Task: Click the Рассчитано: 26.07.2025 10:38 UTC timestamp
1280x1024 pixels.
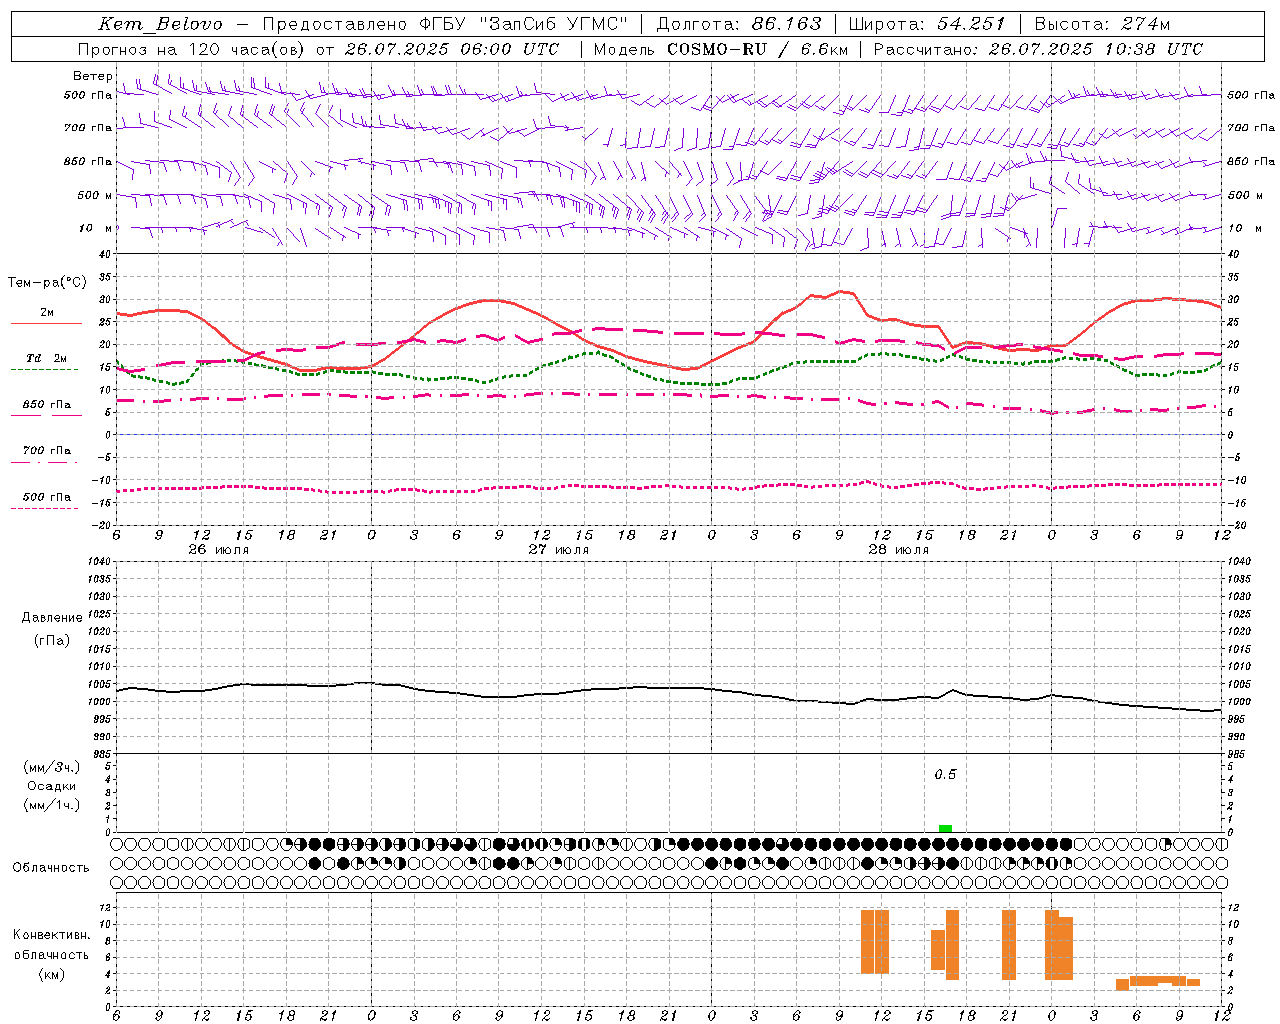Action: click(1038, 49)
